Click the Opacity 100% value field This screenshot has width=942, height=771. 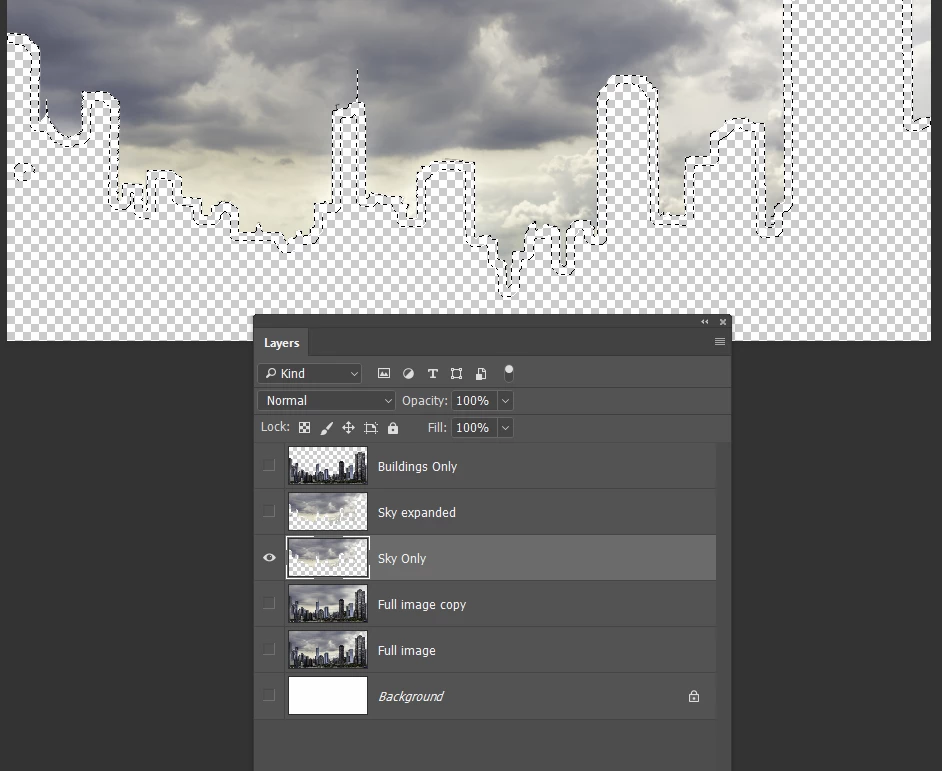474,401
